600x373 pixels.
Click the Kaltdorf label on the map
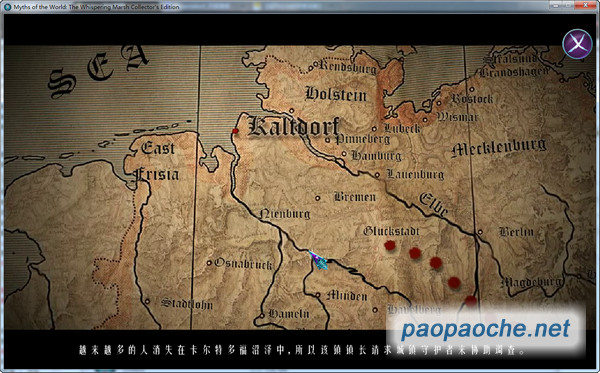click(294, 126)
